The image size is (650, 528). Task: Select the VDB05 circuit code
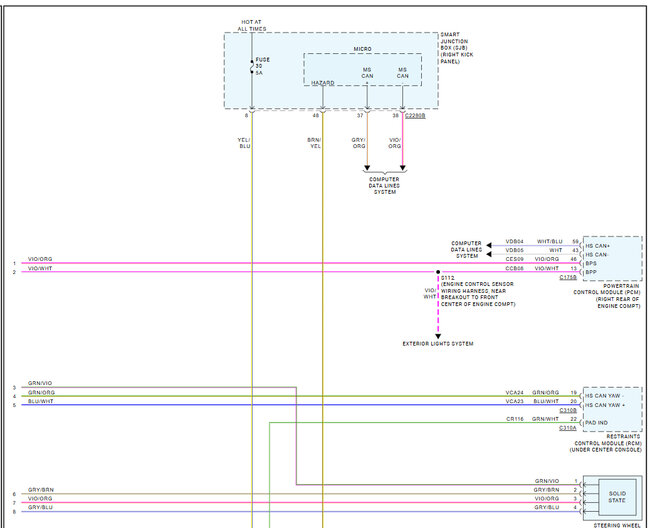tap(514, 250)
